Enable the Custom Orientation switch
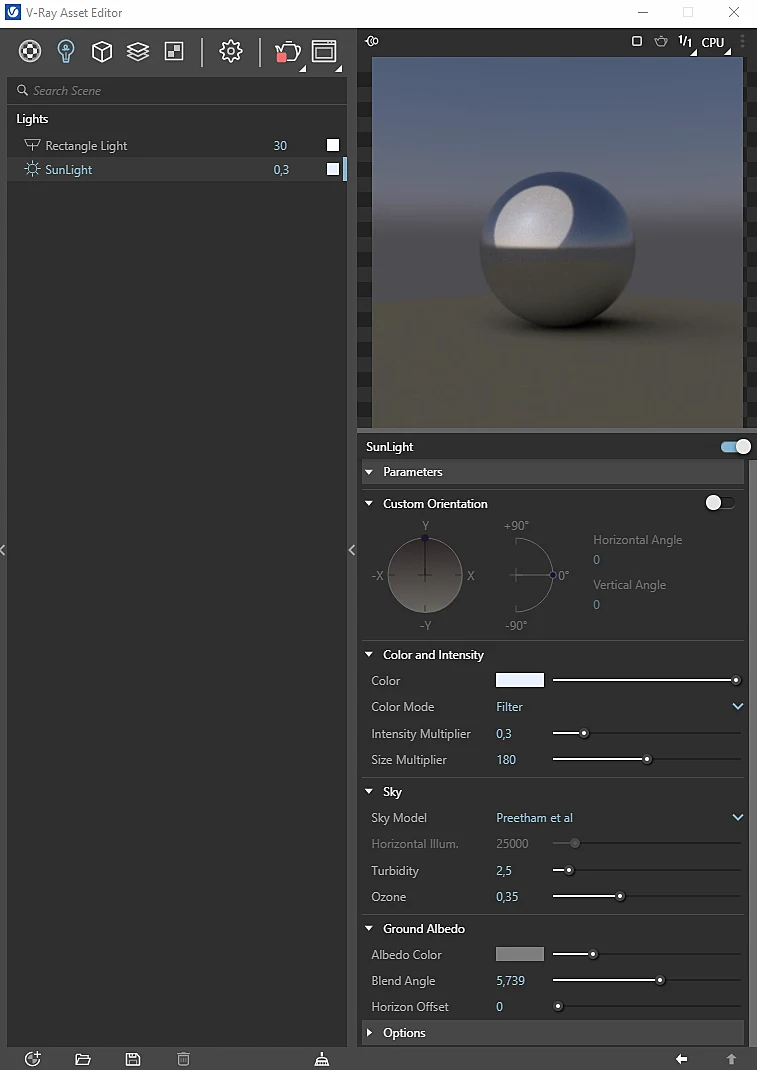Screen dimensions: 757x1070 (720, 504)
